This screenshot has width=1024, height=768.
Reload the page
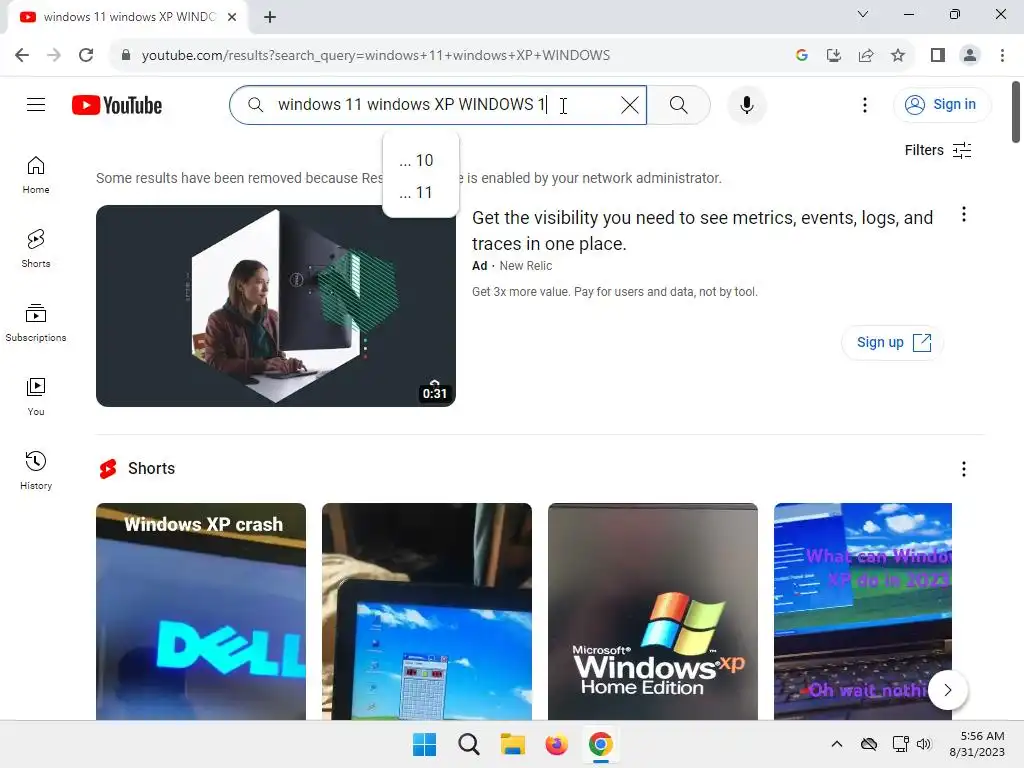tap(86, 55)
